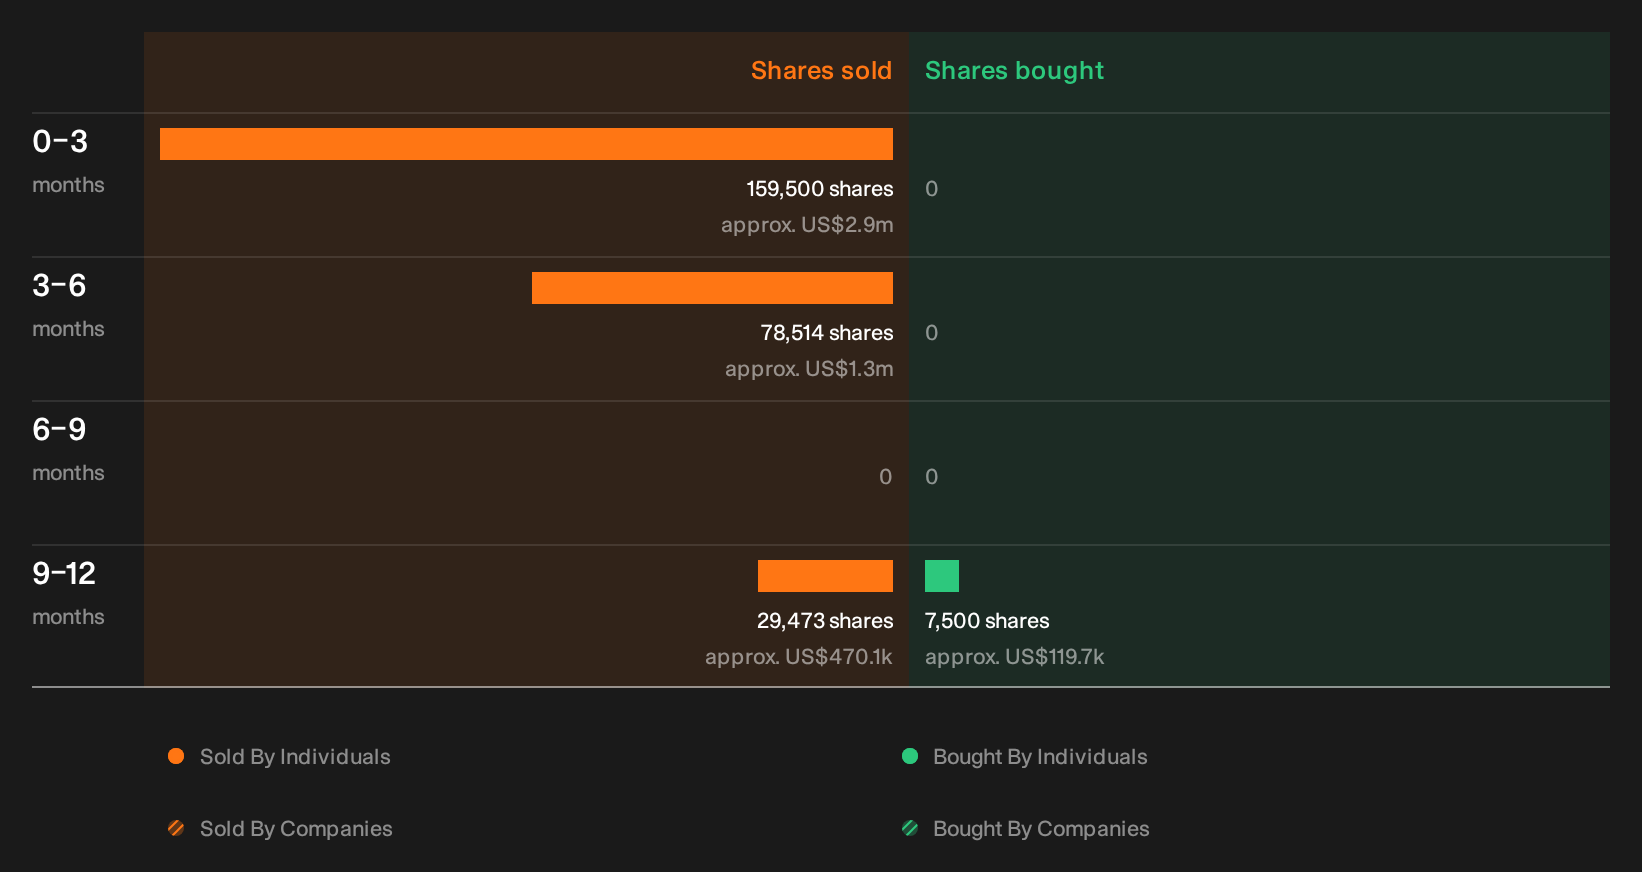
Task: Click the bought zero in 0-3 months row
Action: pyautogui.click(x=931, y=189)
